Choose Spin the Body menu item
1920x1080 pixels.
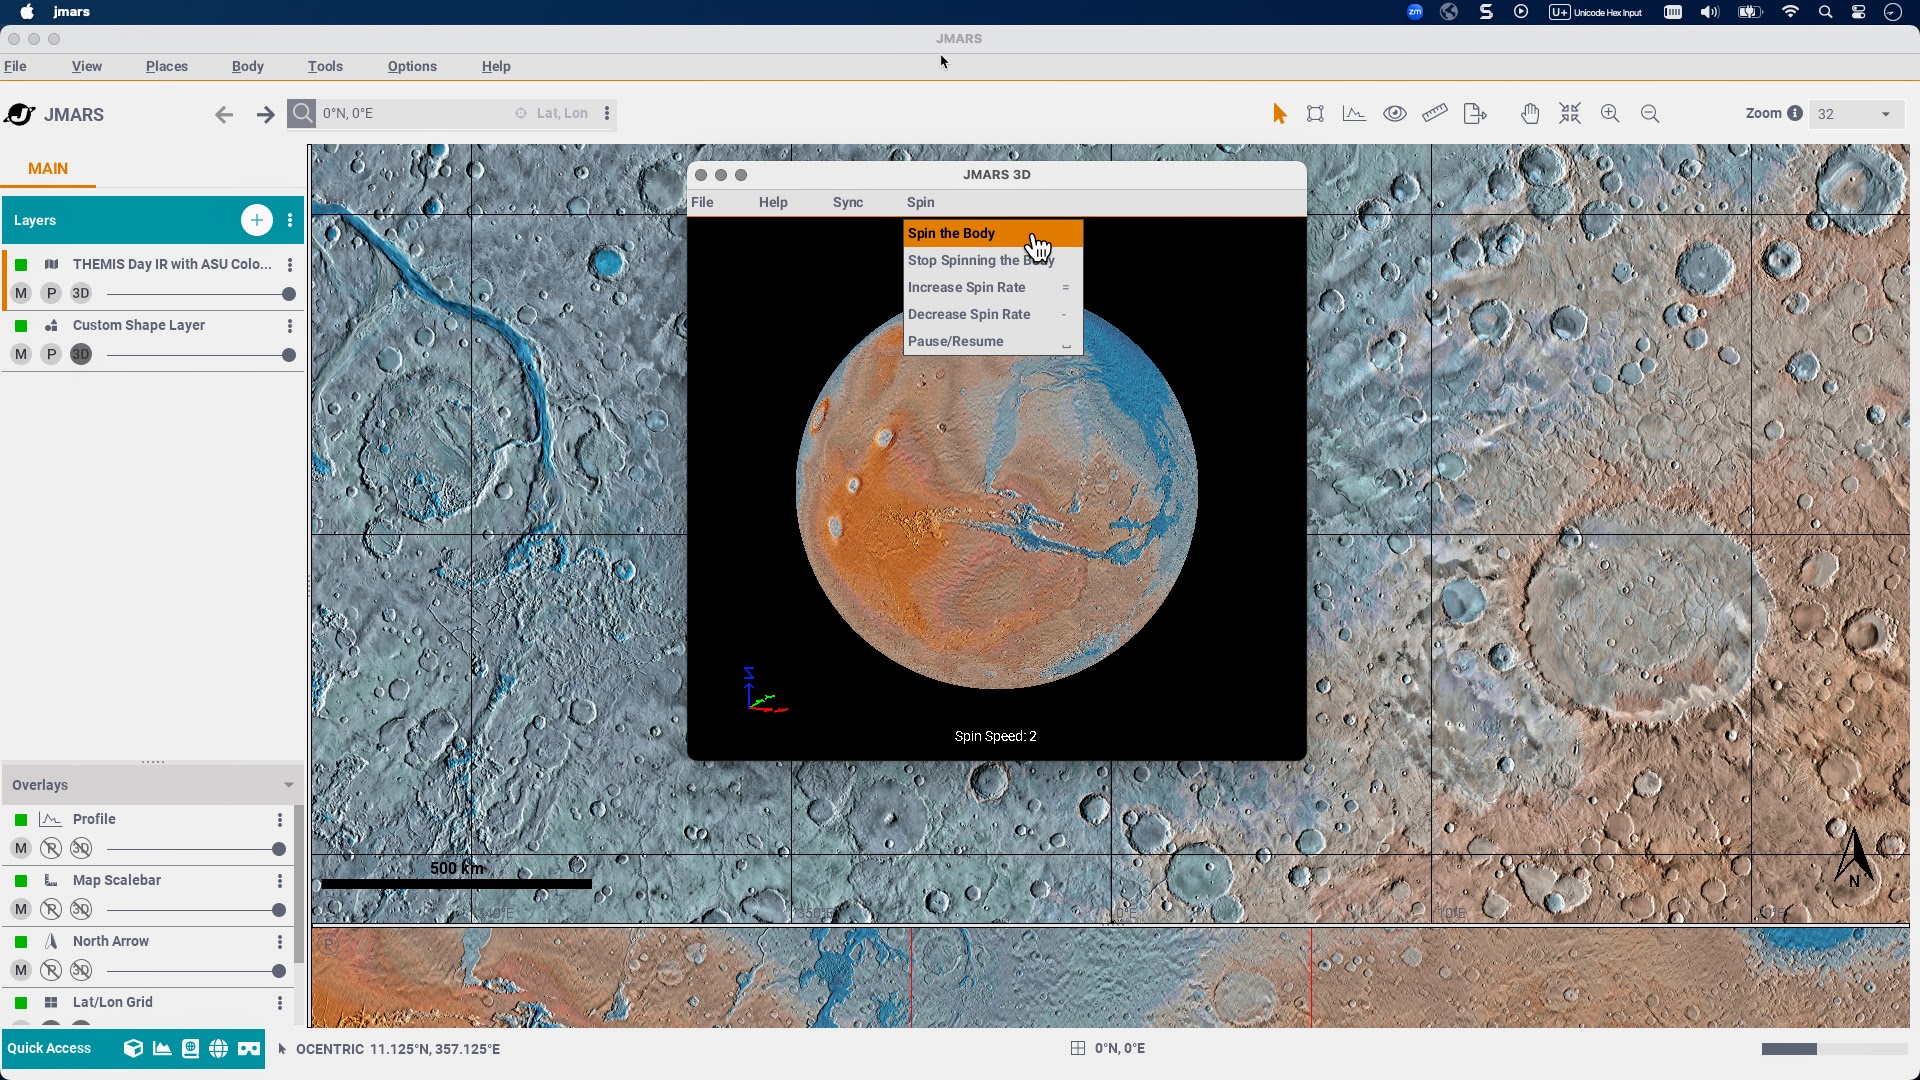tap(993, 233)
